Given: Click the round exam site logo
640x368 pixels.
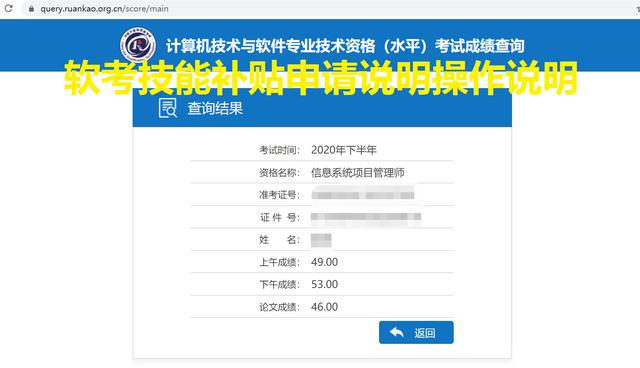Looking at the screenshot, I should pyautogui.click(x=138, y=45).
